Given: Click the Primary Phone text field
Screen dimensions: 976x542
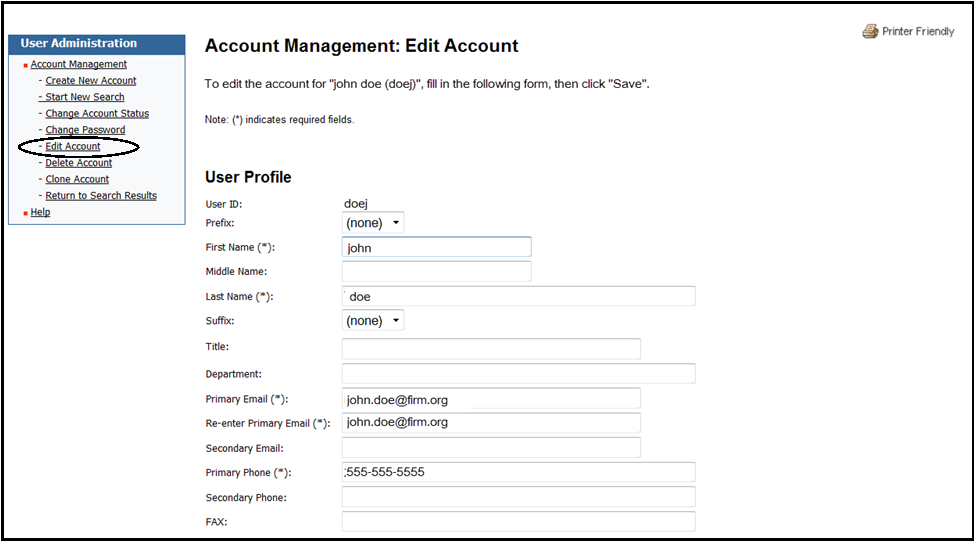Looking at the screenshot, I should click(518, 472).
